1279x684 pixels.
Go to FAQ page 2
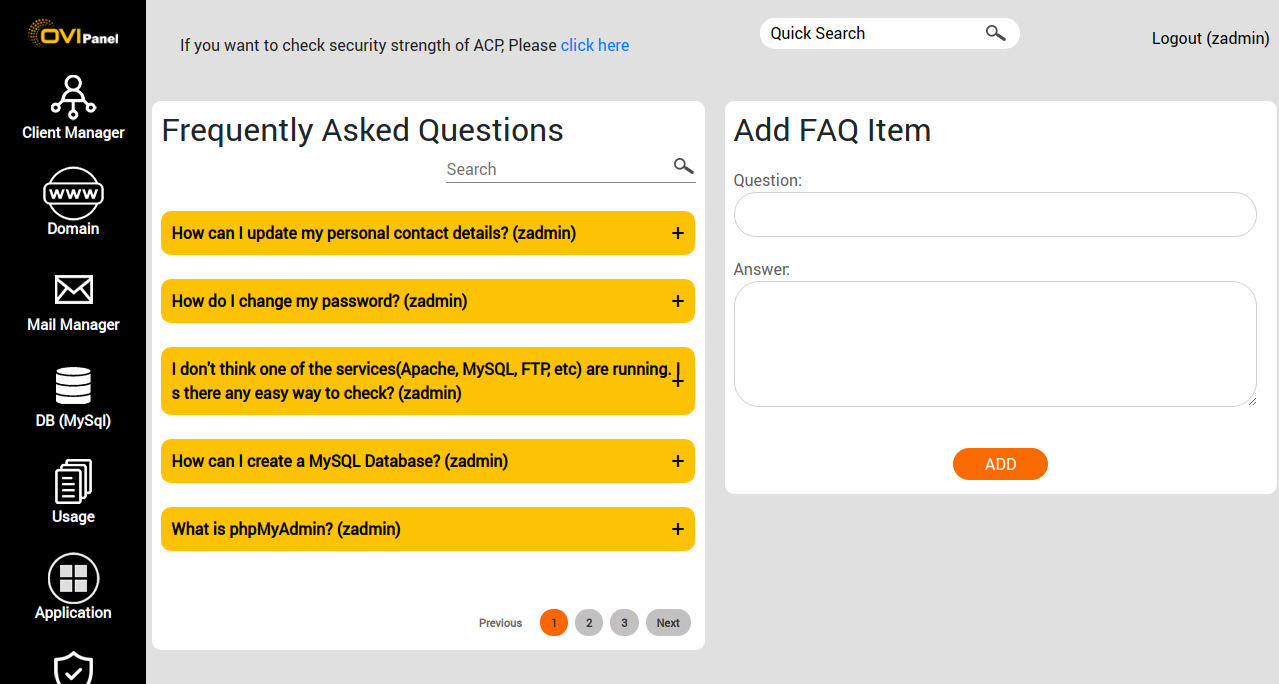589,622
